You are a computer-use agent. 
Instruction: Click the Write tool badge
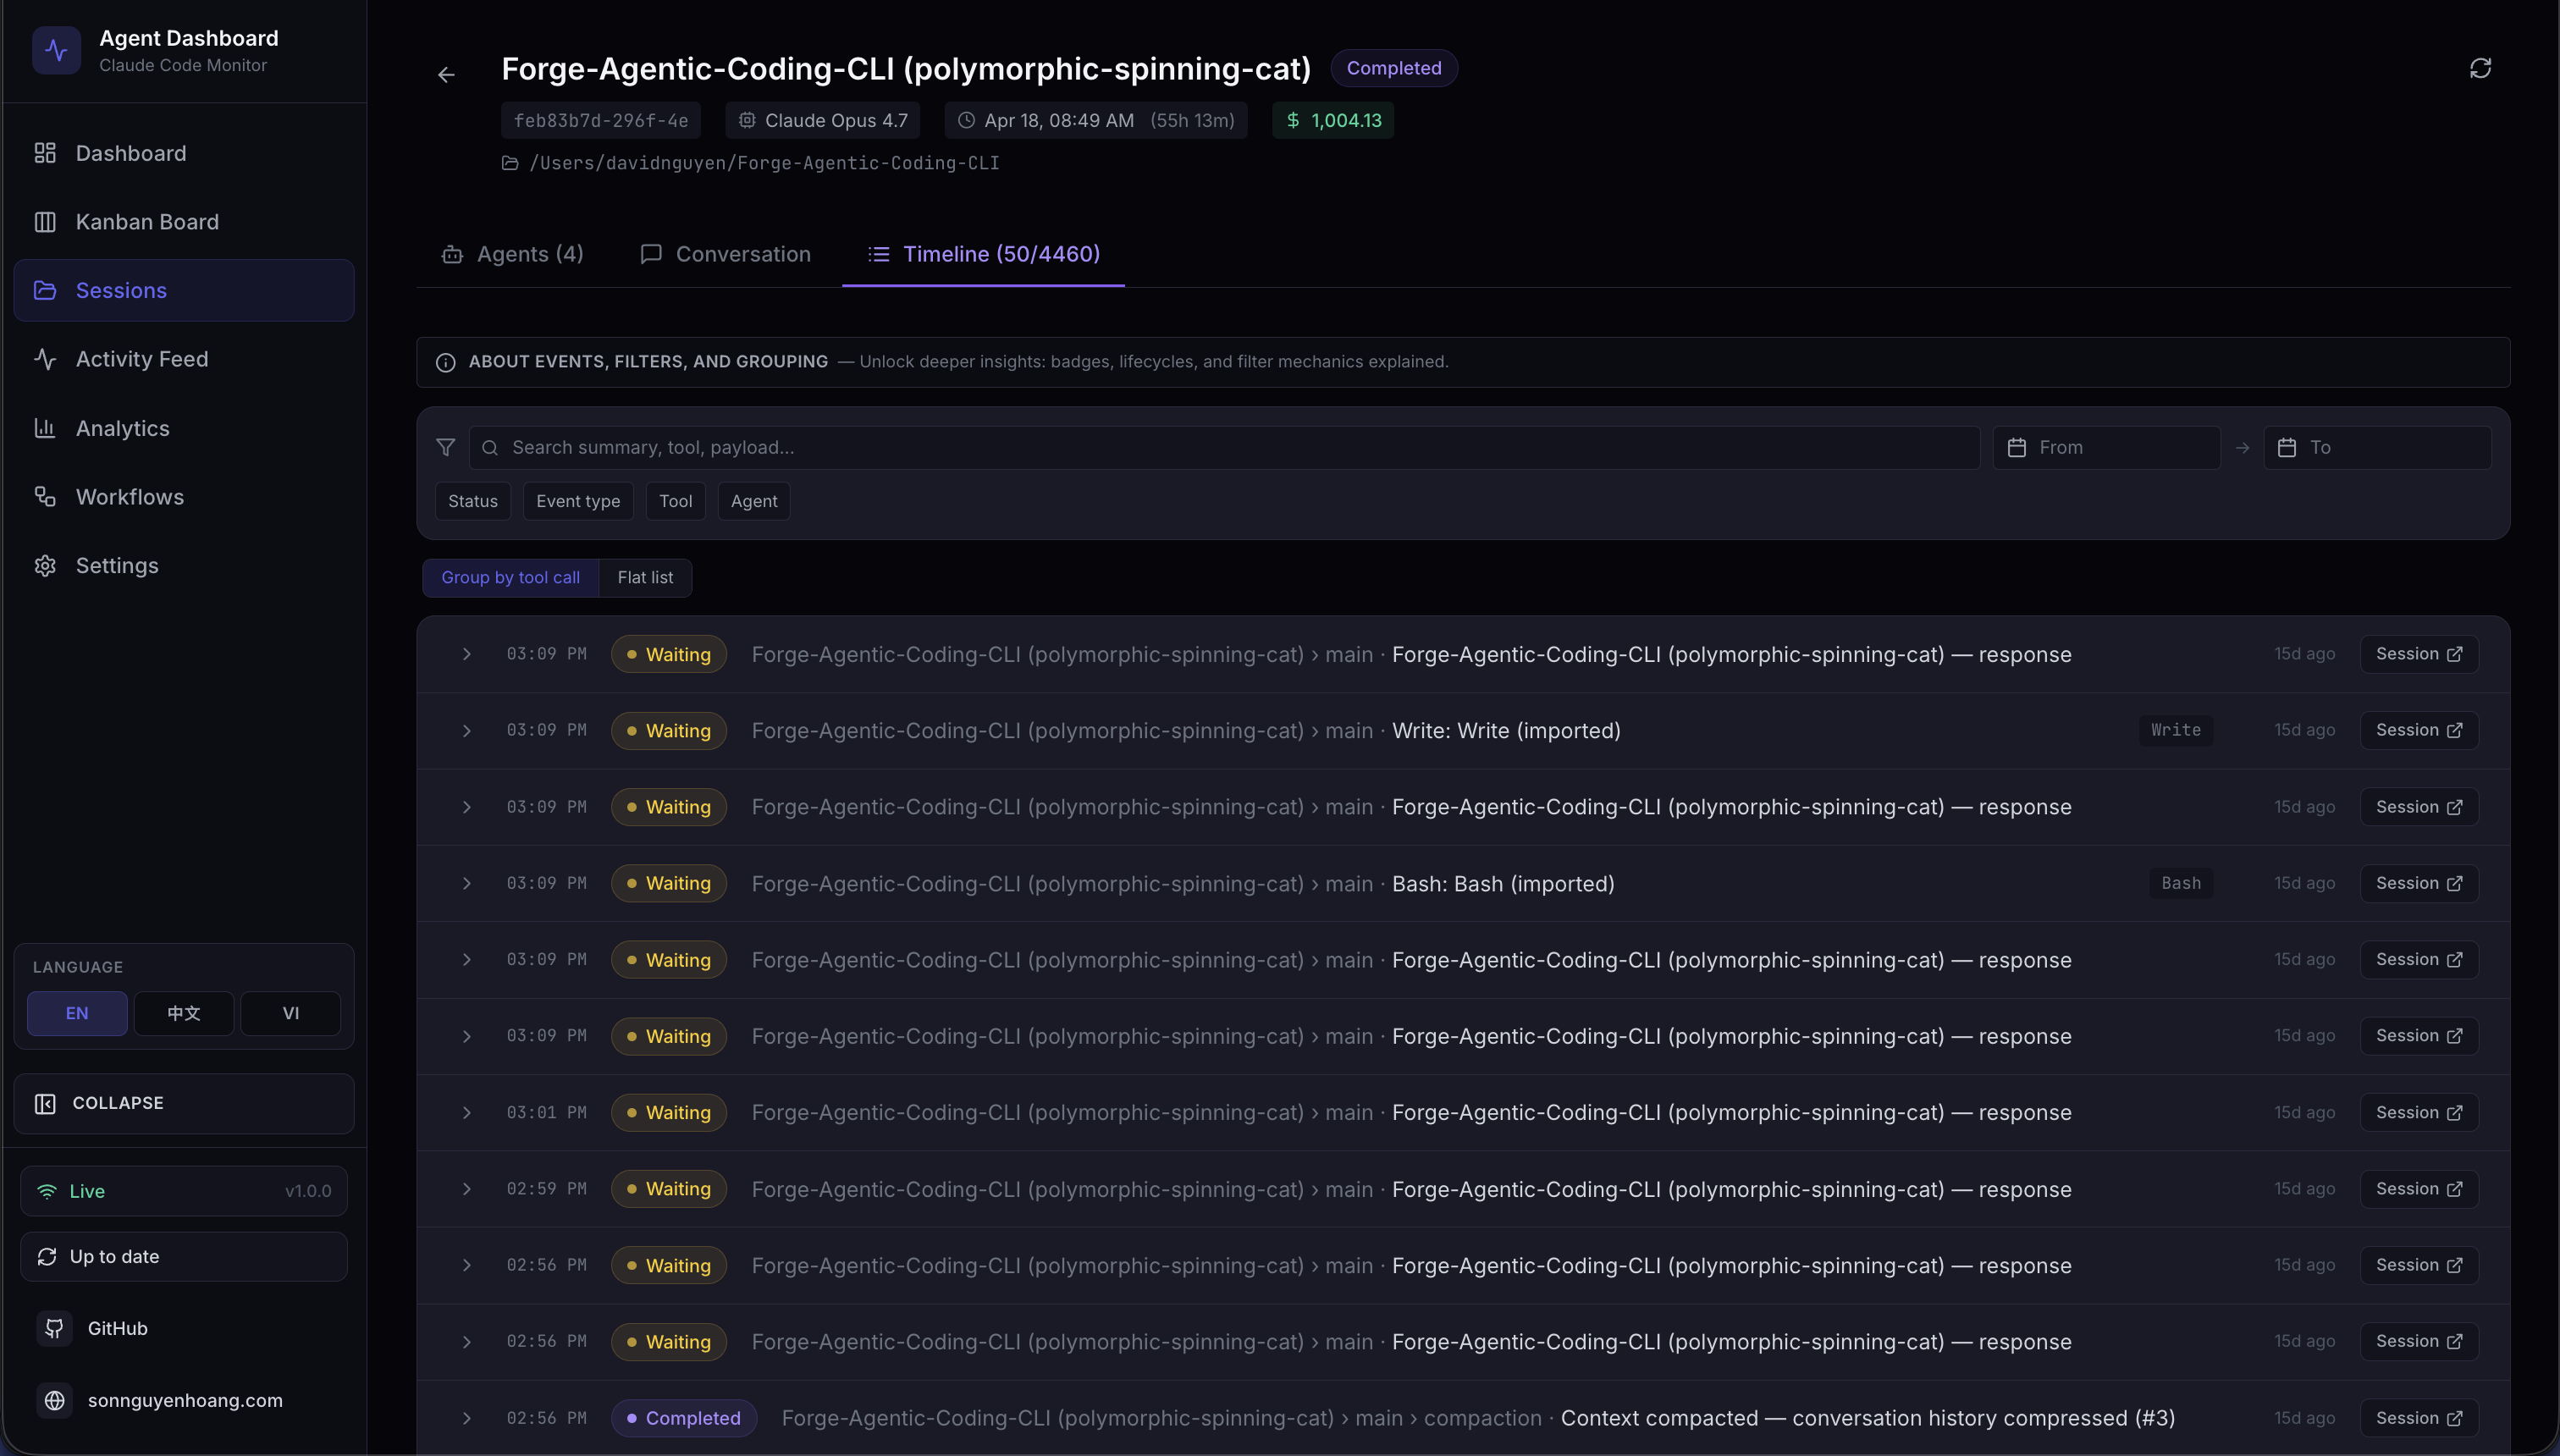coord(2176,730)
